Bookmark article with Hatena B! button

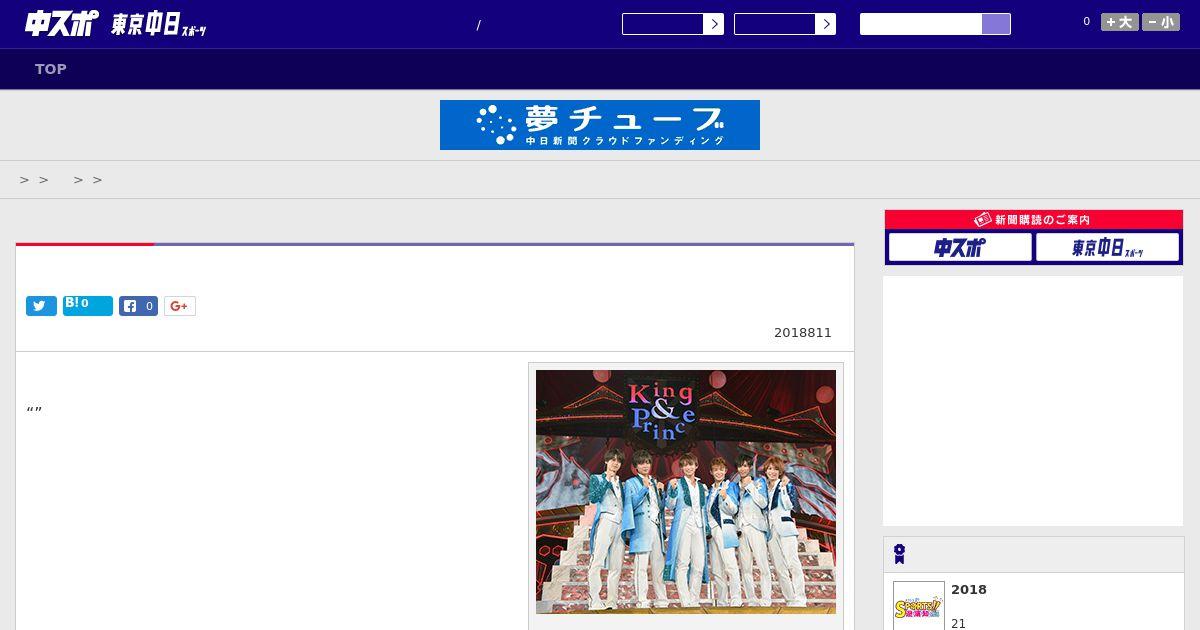(88, 306)
